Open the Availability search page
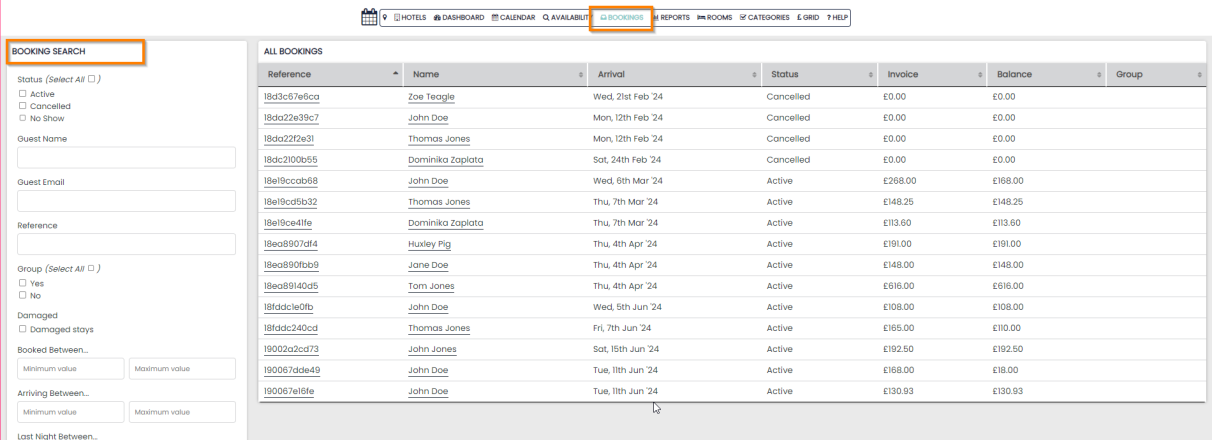The height and width of the screenshot is (440, 1212). point(567,18)
